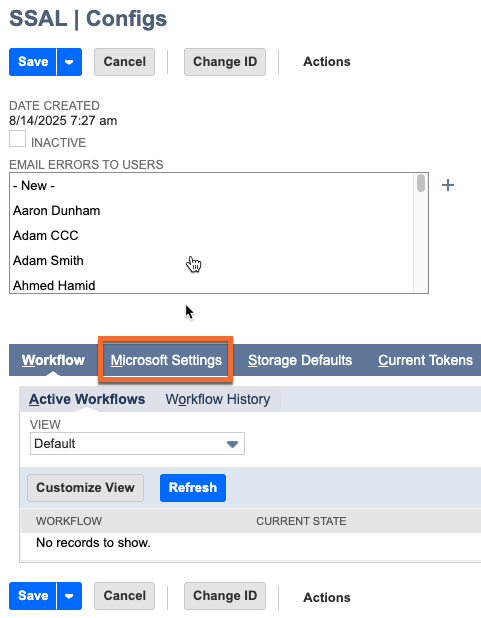Click the plus icon beside user list
Viewport: 481px width, 618px height.
447,185
